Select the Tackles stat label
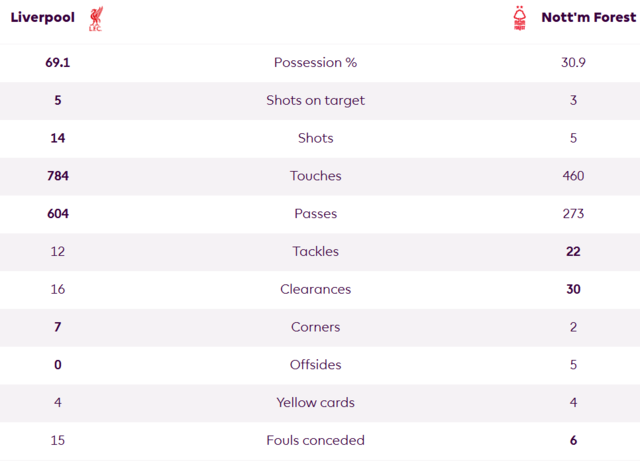The height and width of the screenshot is (468, 640). coord(316,251)
